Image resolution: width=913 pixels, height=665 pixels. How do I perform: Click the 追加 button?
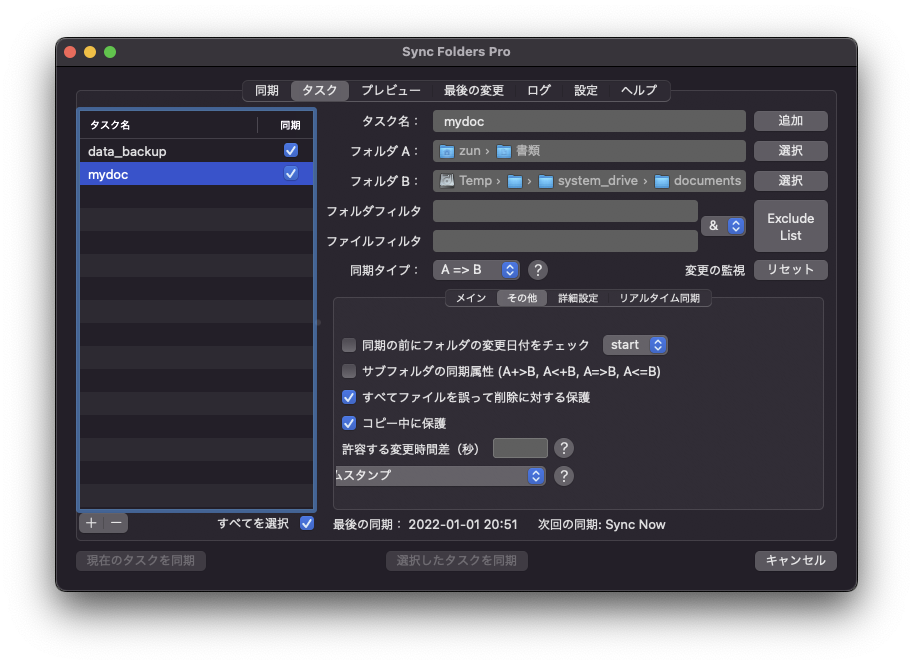tap(791, 121)
